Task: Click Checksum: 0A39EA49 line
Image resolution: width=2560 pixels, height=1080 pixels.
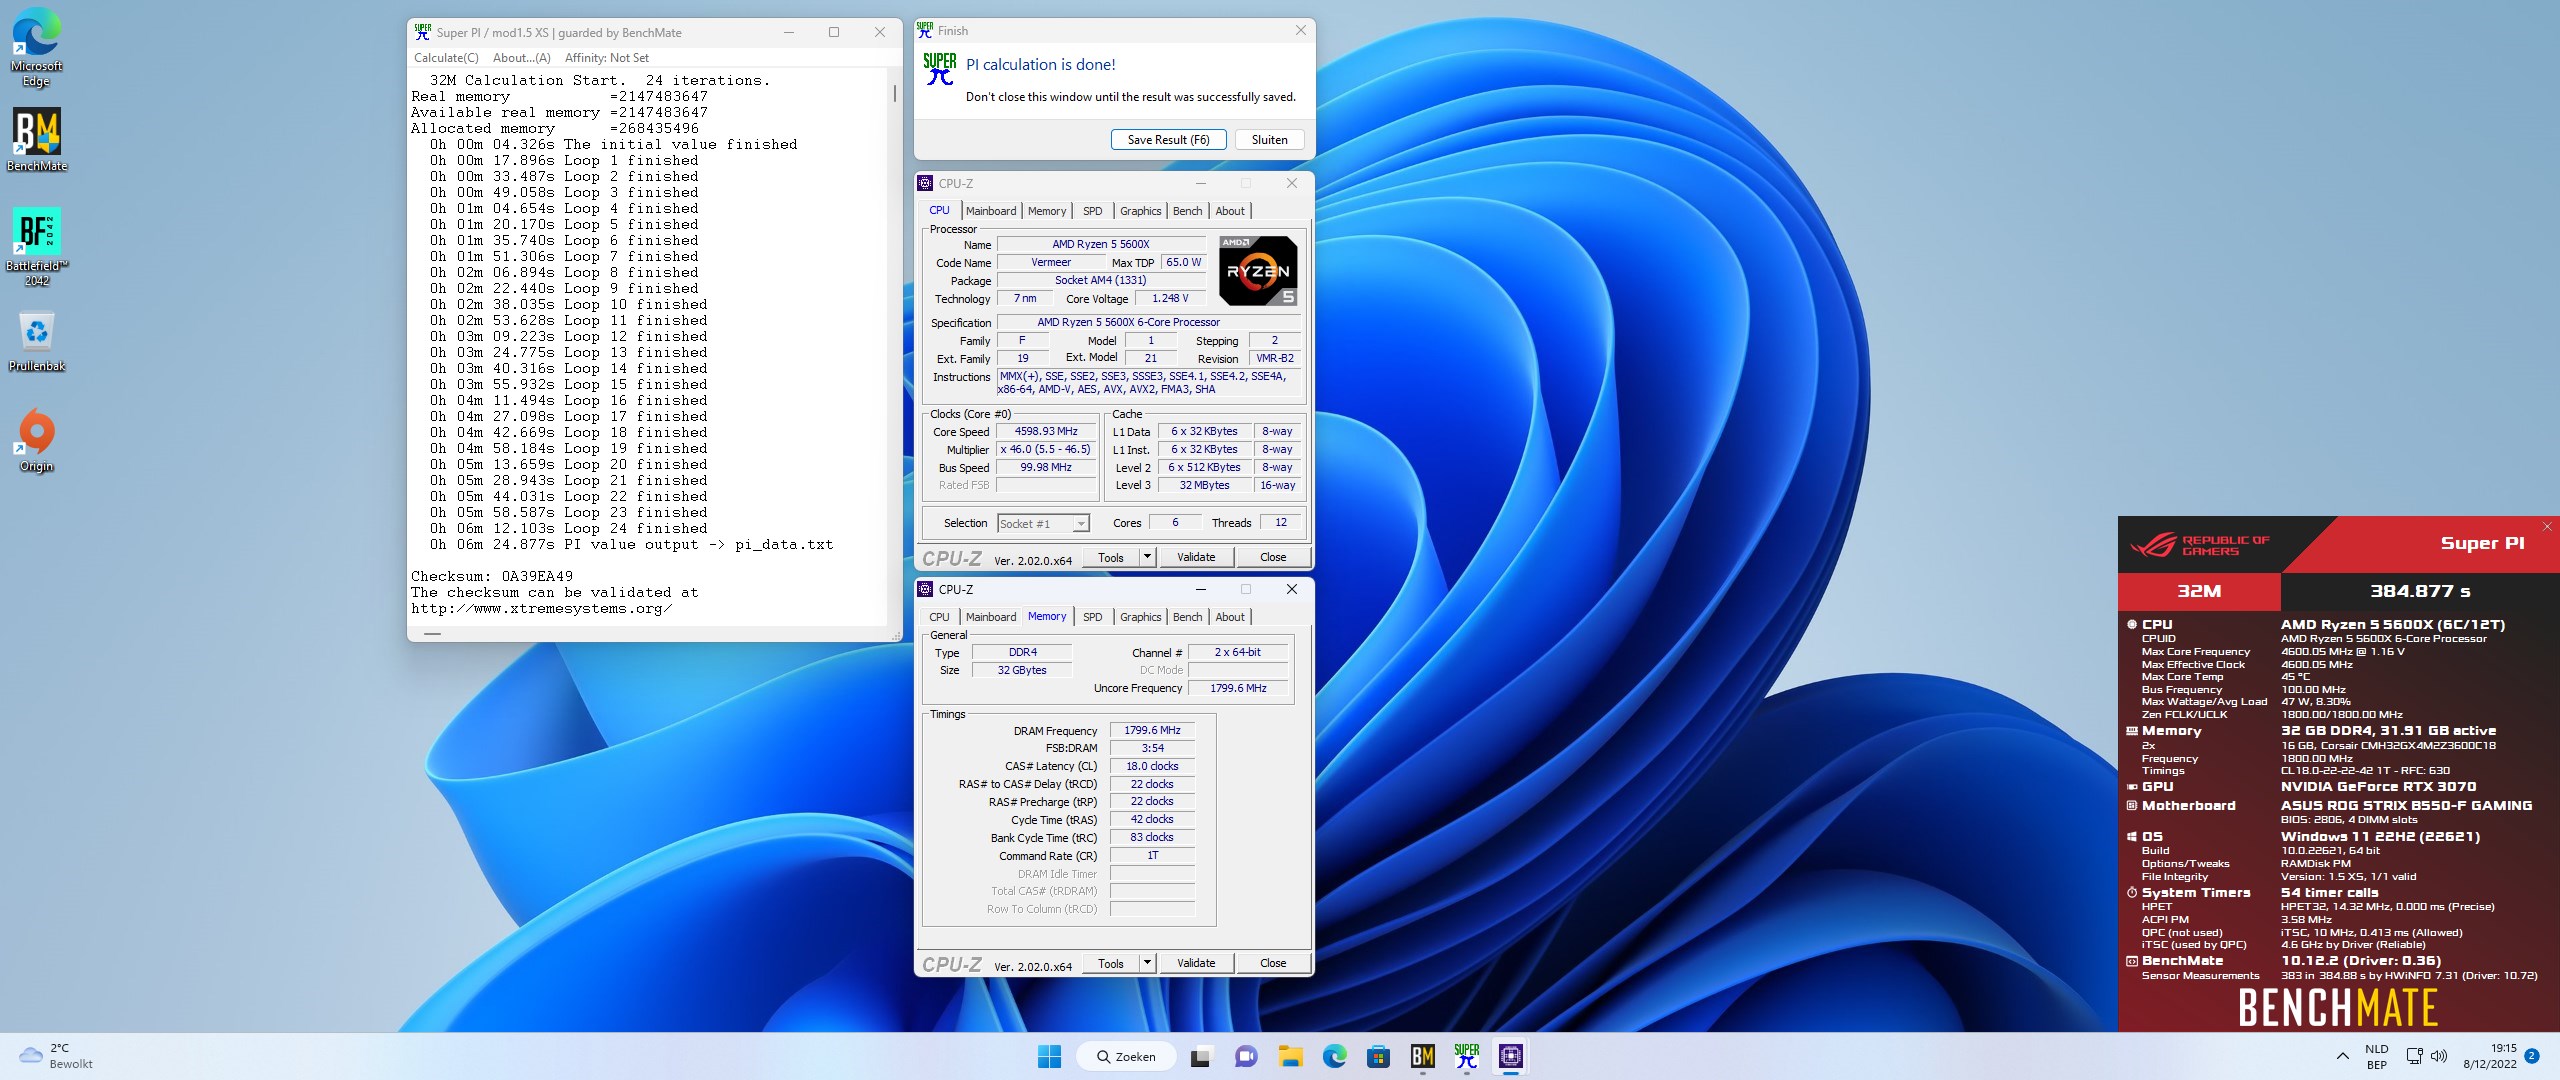Action: click(492, 576)
